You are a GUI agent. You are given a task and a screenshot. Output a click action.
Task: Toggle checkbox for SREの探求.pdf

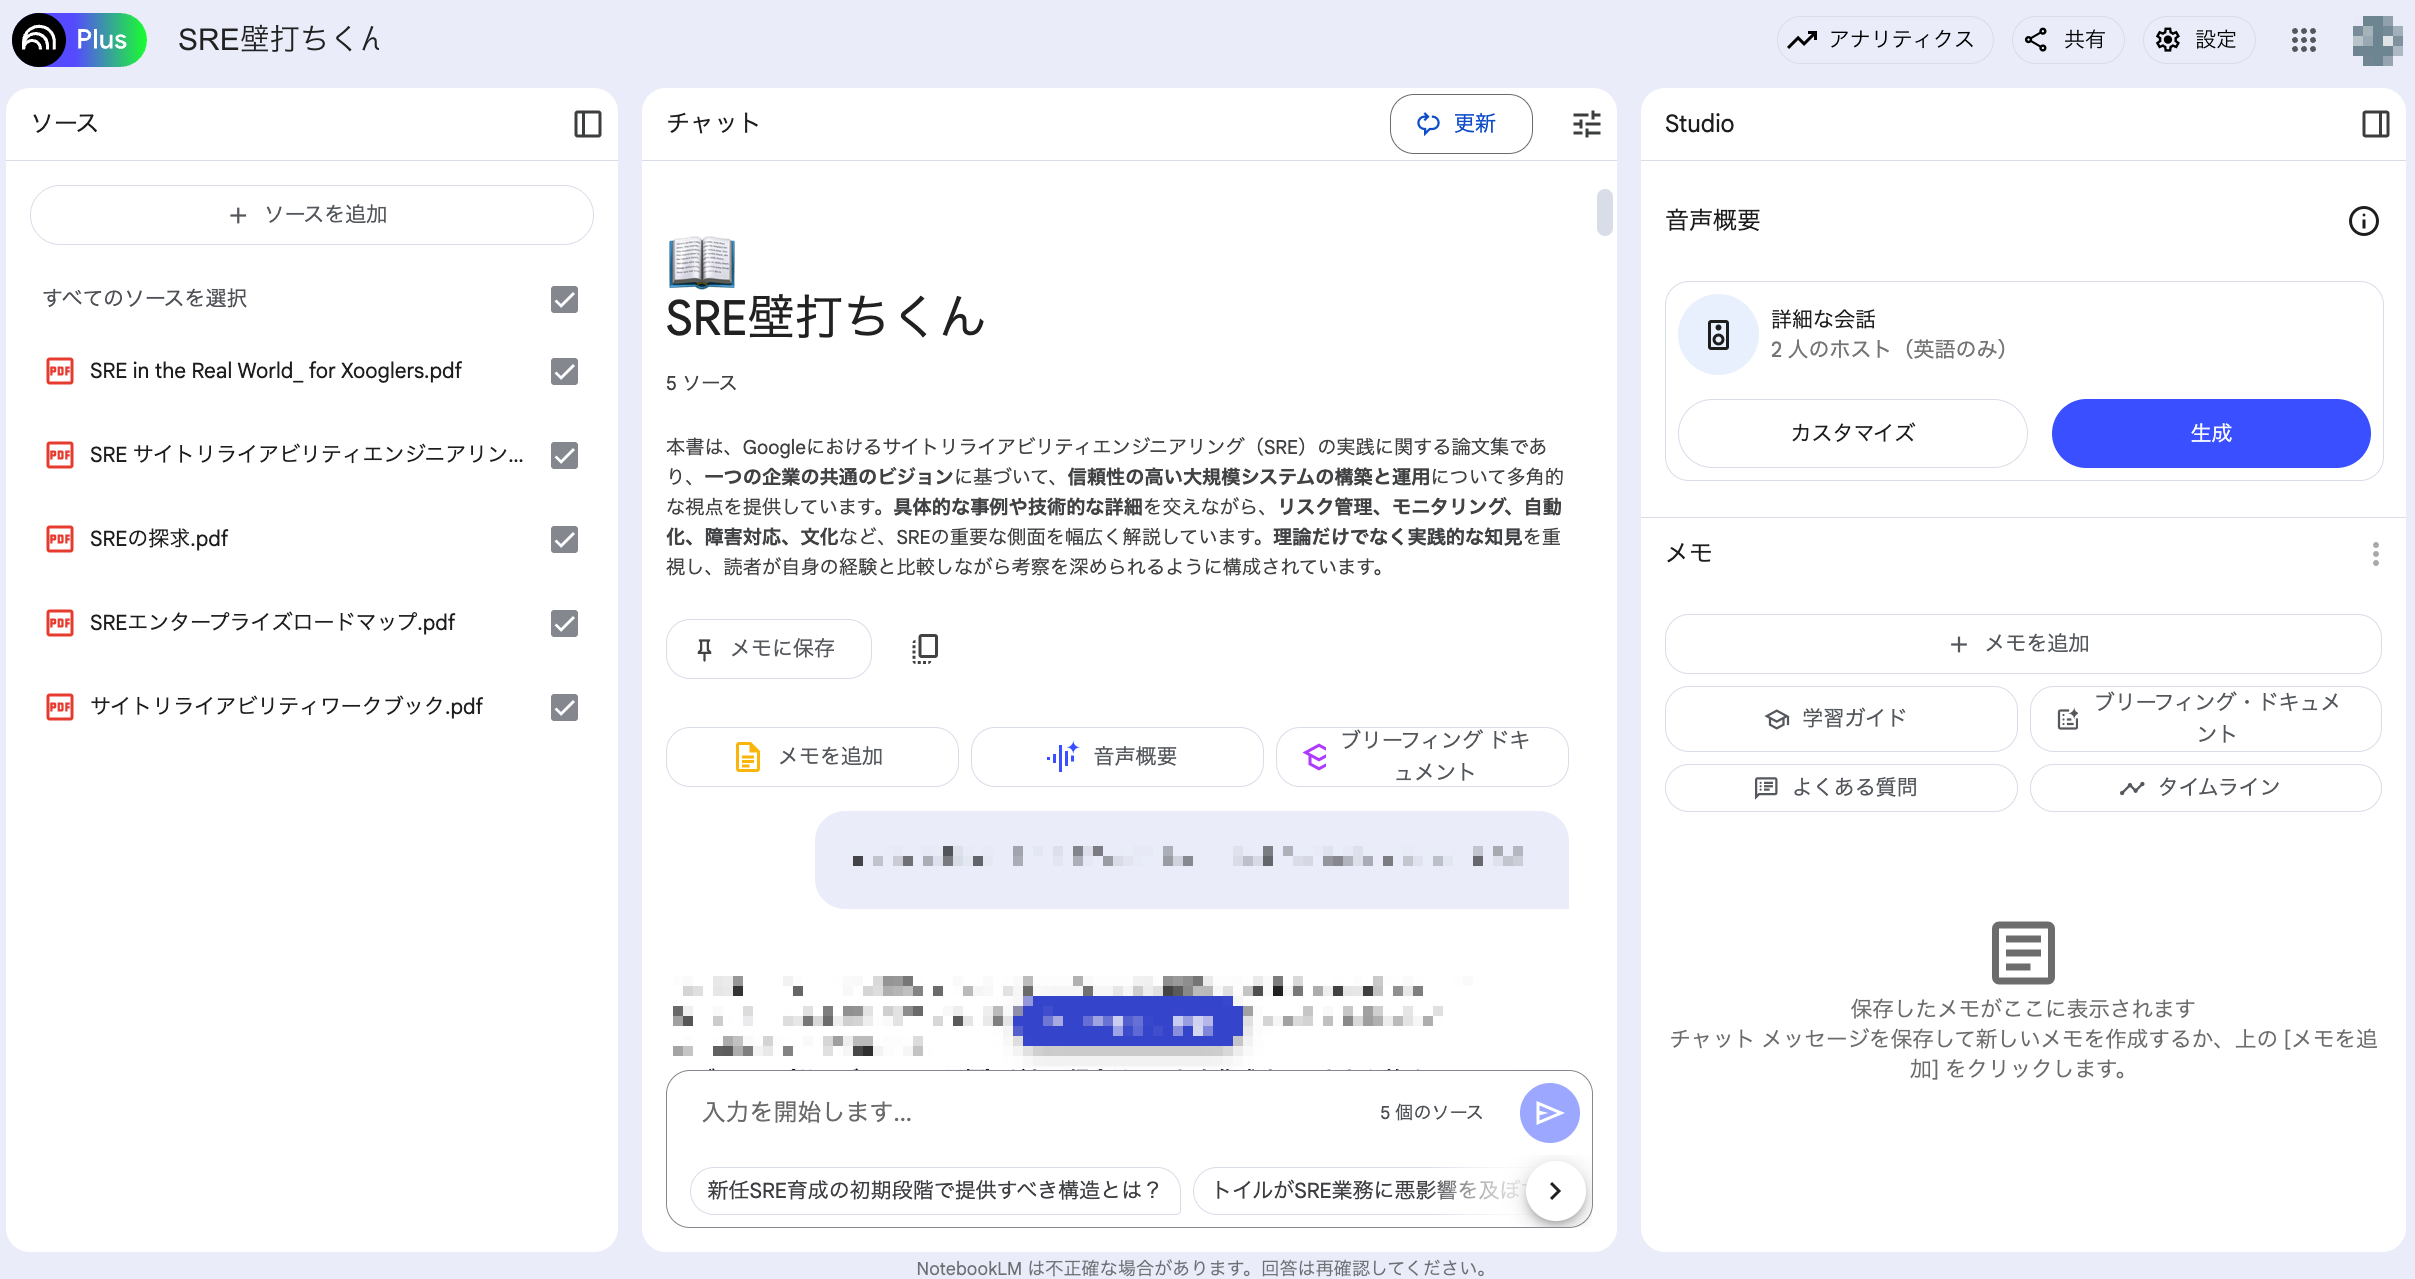point(564,539)
